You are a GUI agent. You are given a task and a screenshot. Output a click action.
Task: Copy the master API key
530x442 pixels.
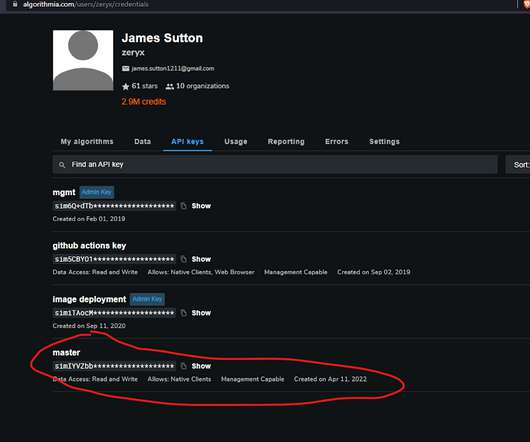(184, 366)
